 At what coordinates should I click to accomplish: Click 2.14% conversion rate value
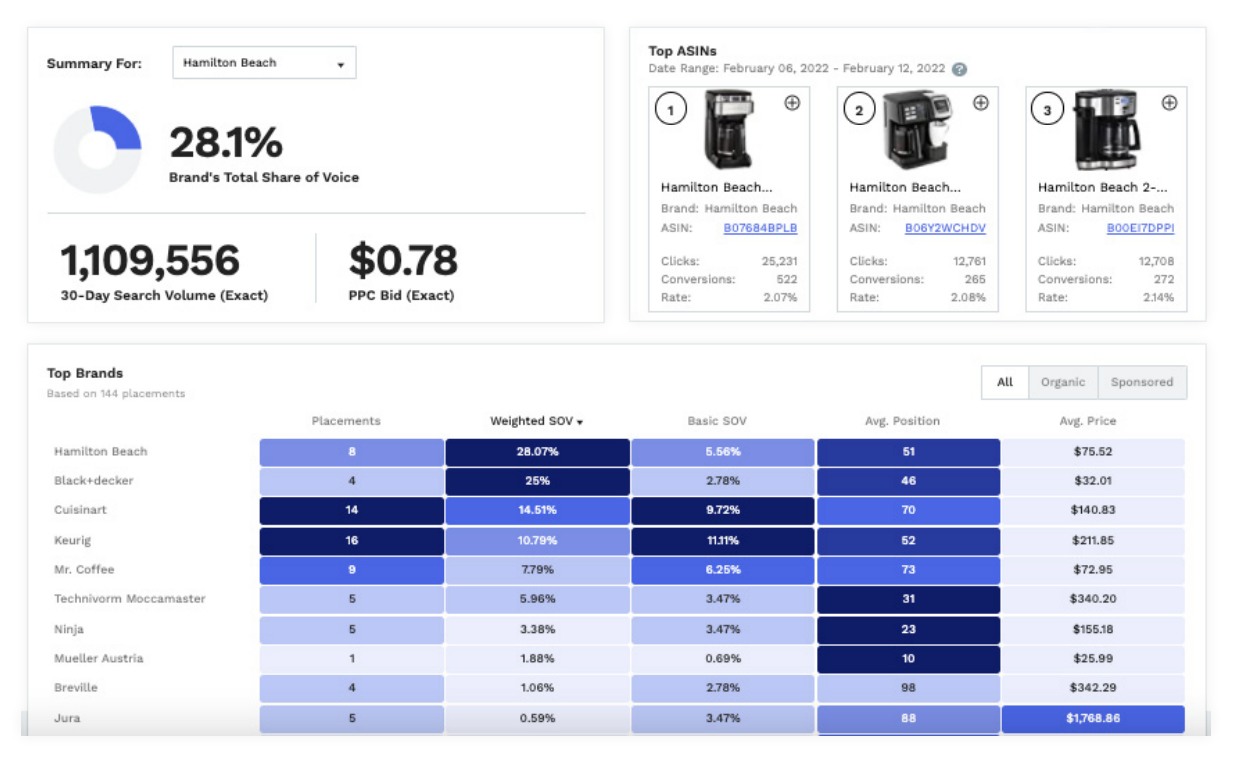[x=1158, y=298]
